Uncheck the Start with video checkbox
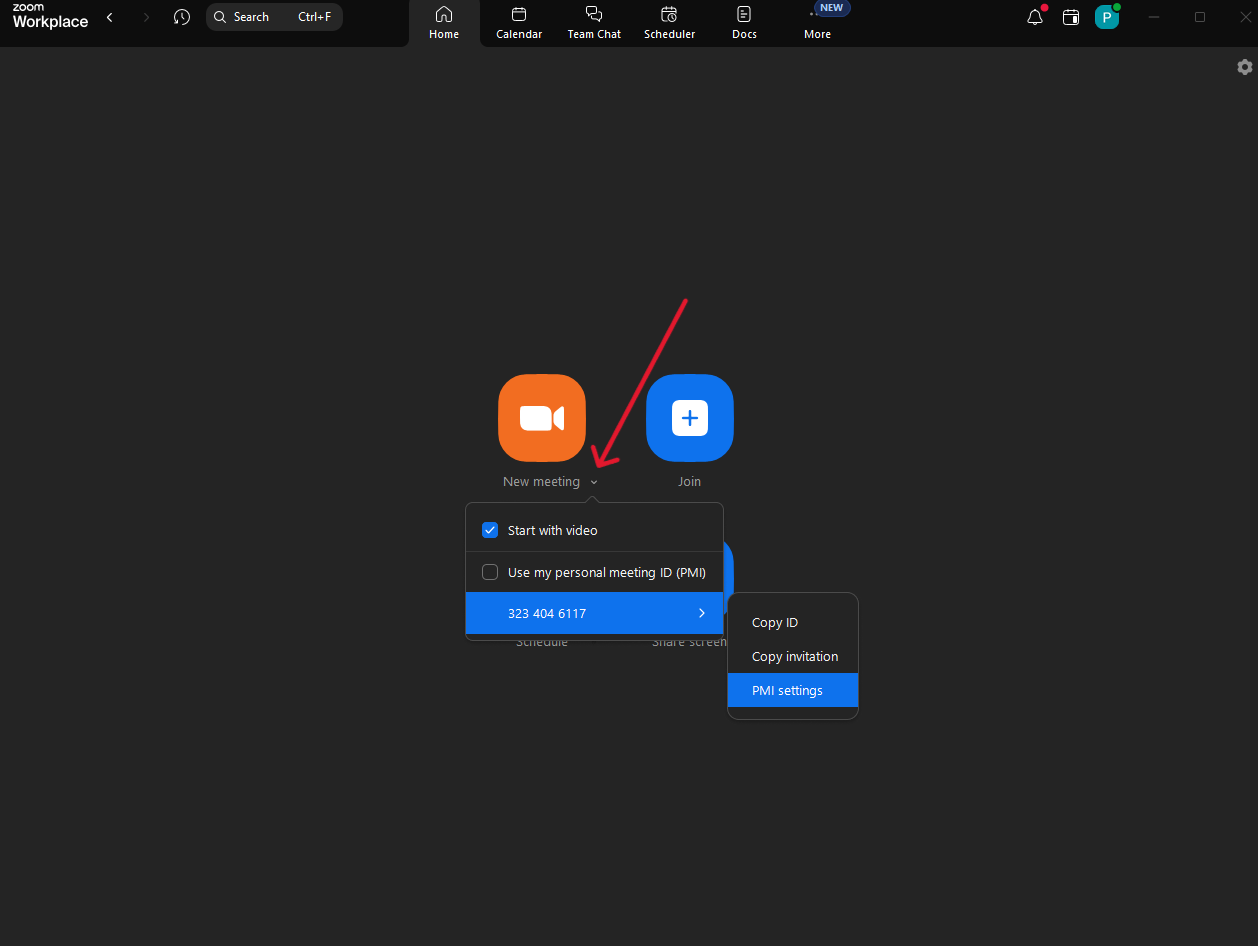Viewport: 1258px width, 946px height. (490, 530)
